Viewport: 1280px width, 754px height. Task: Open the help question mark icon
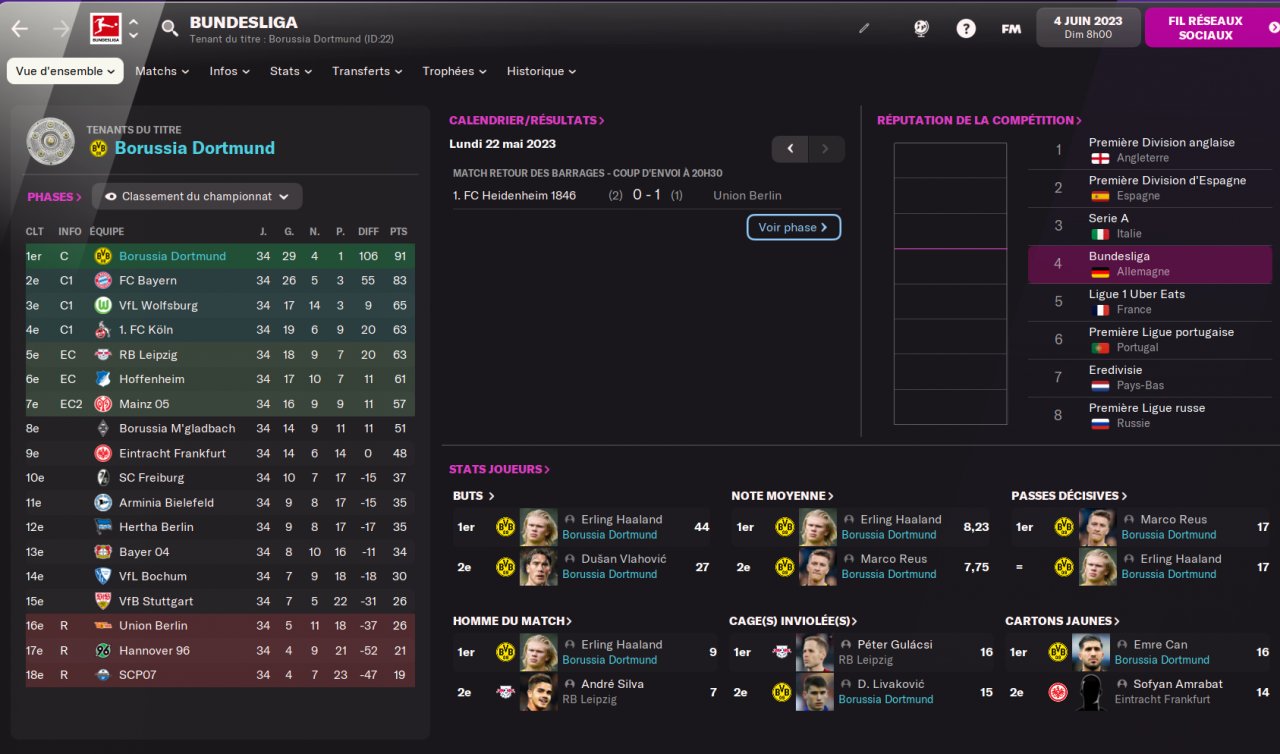click(x=966, y=29)
